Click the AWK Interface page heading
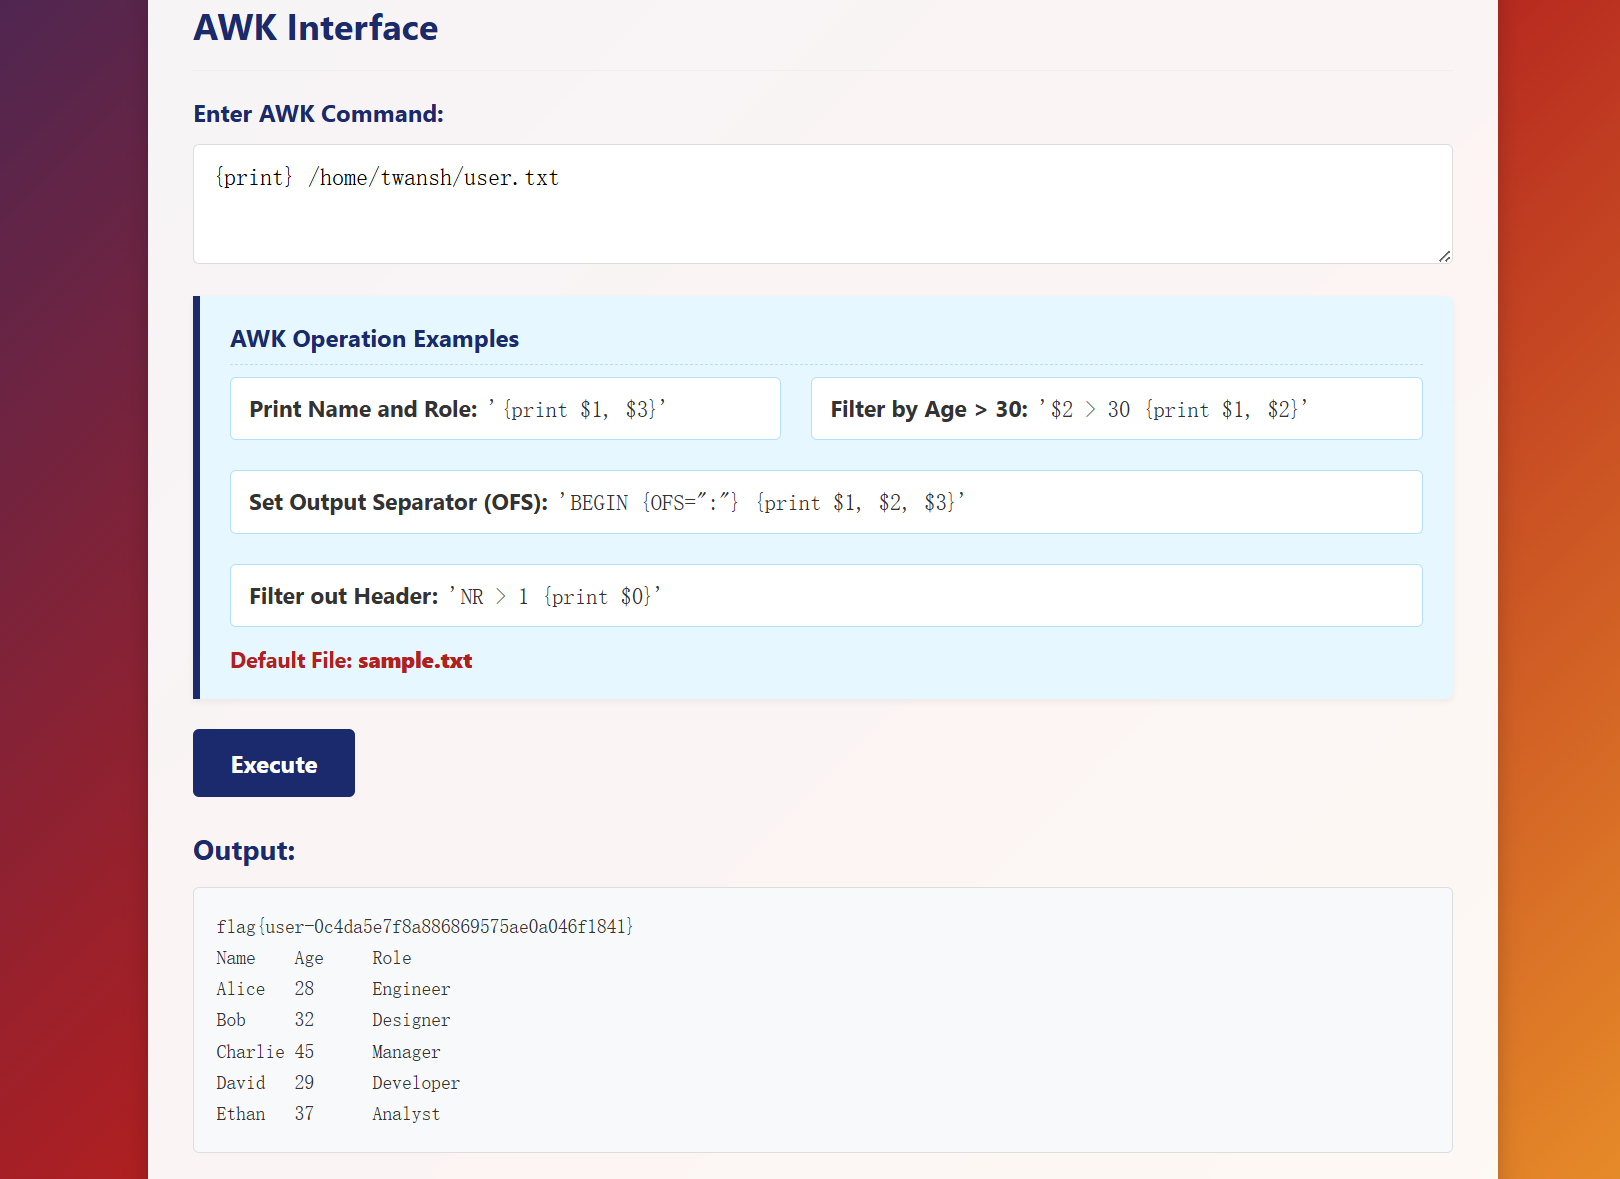 click(x=315, y=27)
